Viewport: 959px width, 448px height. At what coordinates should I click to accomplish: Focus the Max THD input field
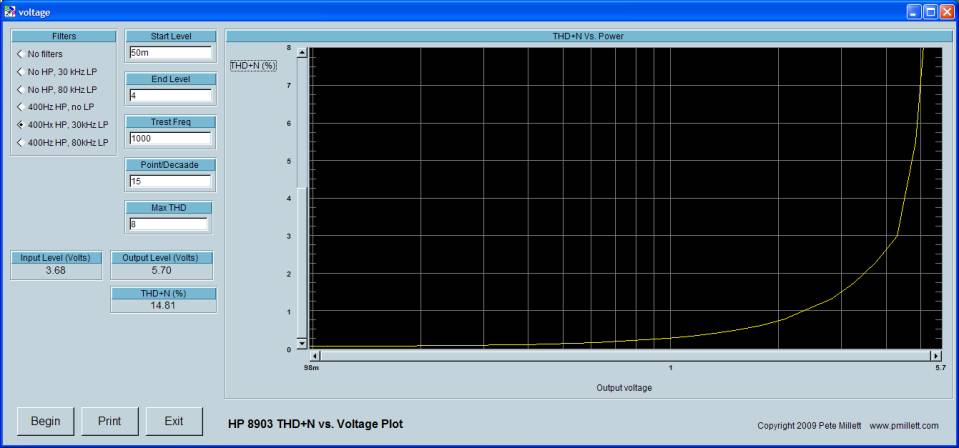pyautogui.click(x=169, y=224)
